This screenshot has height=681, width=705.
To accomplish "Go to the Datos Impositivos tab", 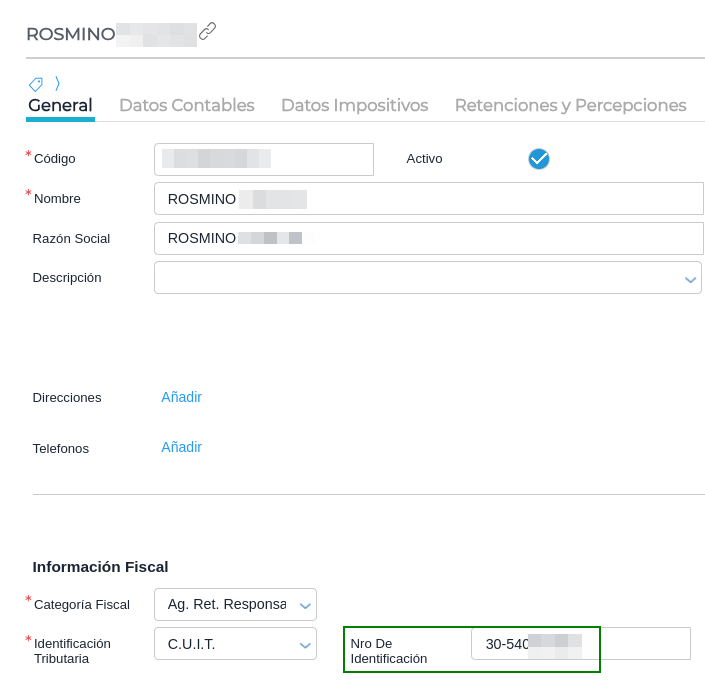I will point(354,105).
